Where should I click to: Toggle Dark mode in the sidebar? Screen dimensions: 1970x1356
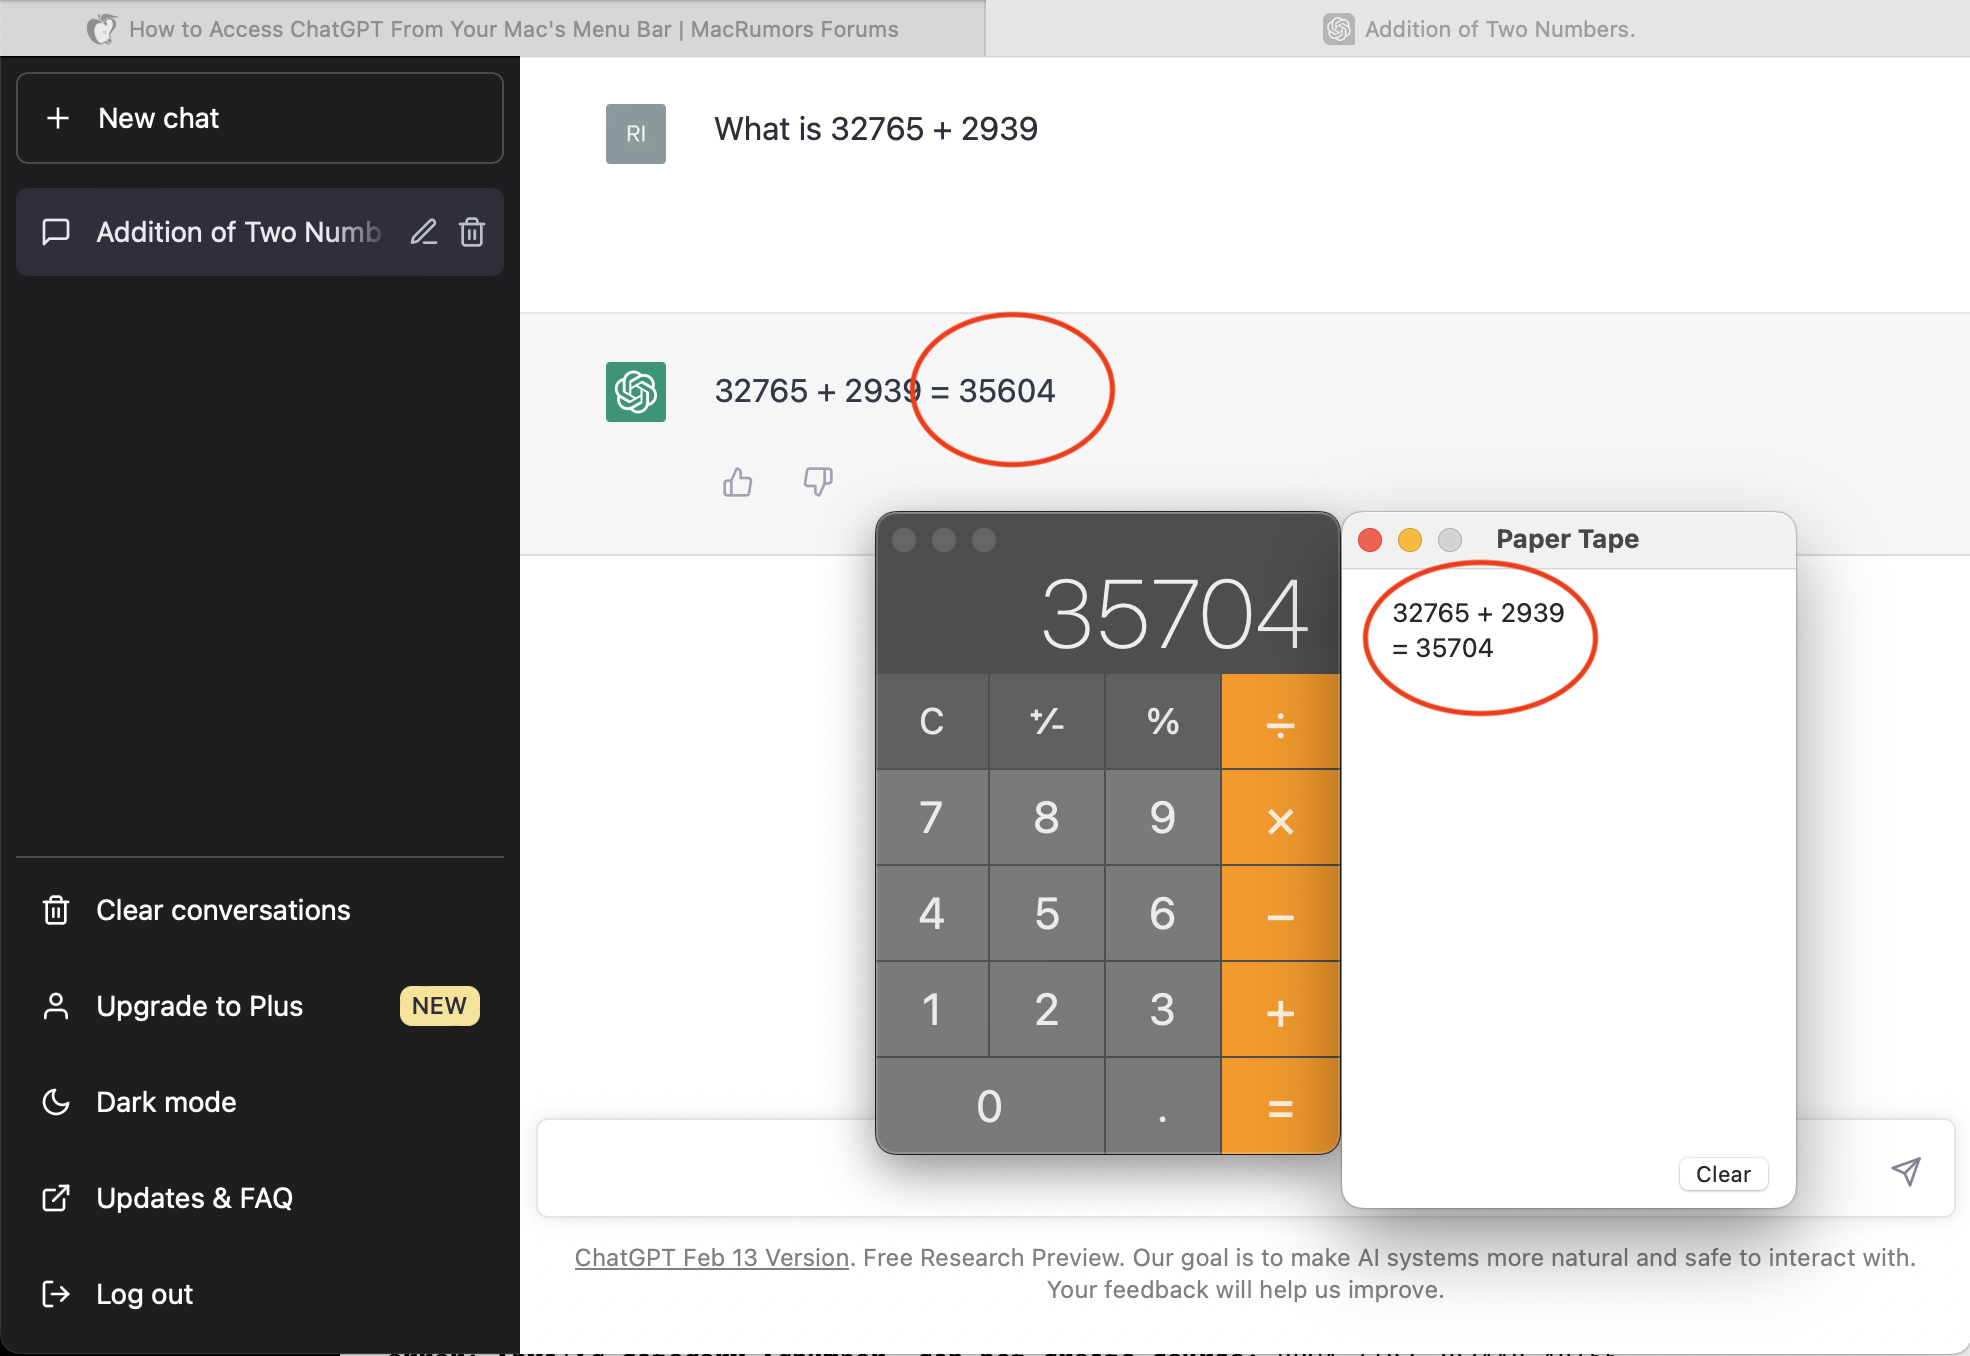(x=166, y=1102)
